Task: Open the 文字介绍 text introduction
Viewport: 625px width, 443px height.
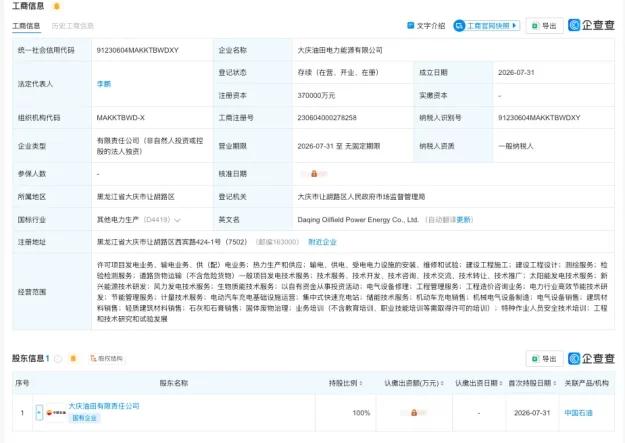Action: click(x=426, y=26)
